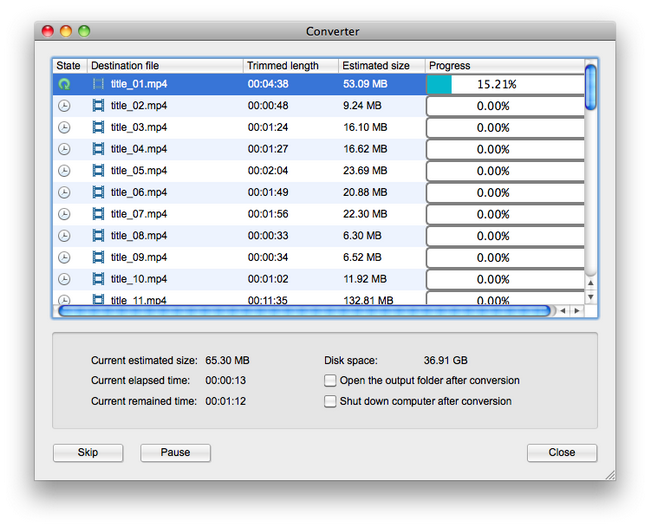Select the title_07.mp4 file name
This screenshot has height=528, width=650.
click(x=139, y=214)
